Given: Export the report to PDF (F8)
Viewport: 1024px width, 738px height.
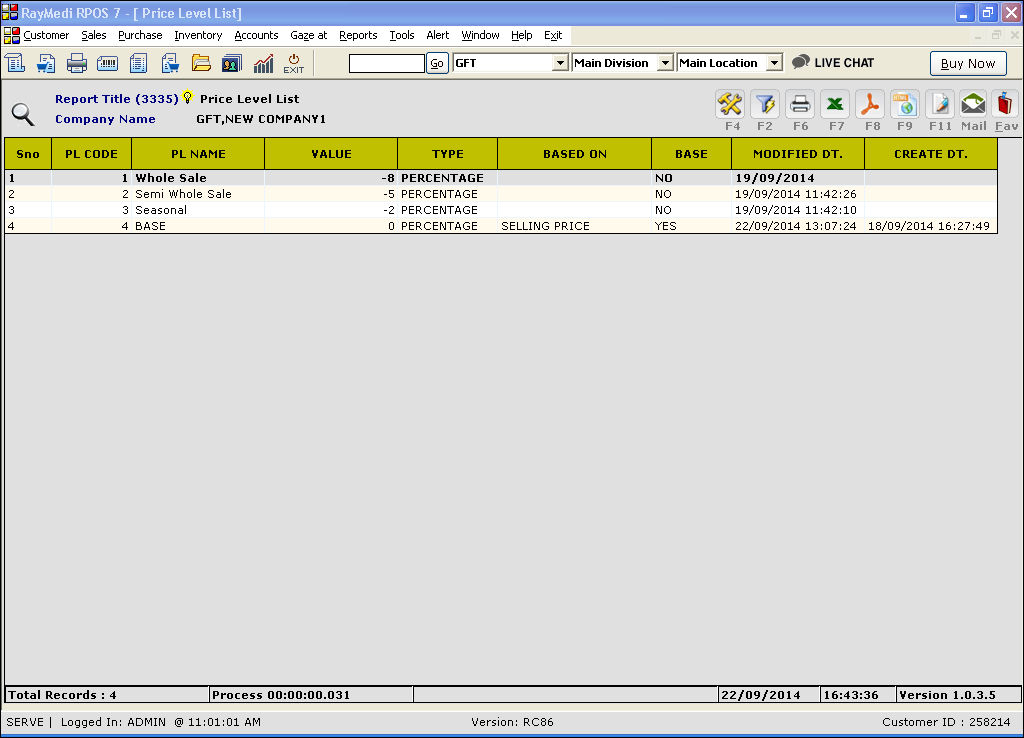Looking at the screenshot, I should pyautogui.click(x=871, y=104).
